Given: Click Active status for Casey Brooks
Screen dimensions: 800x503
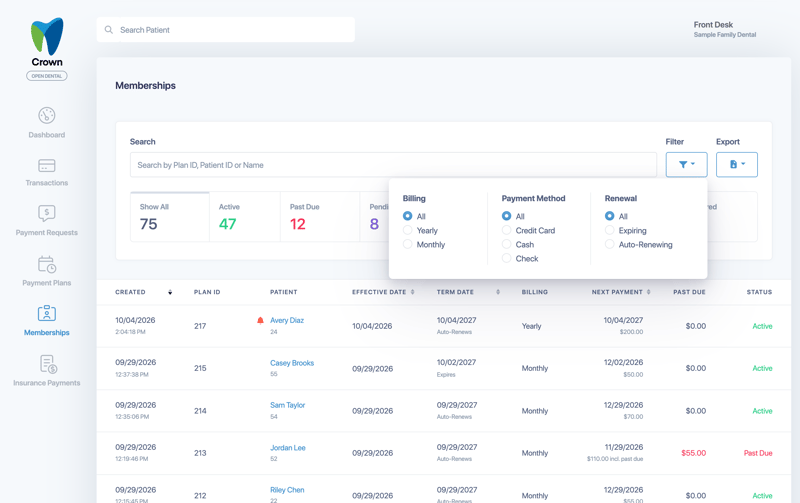Looking at the screenshot, I should coord(762,368).
